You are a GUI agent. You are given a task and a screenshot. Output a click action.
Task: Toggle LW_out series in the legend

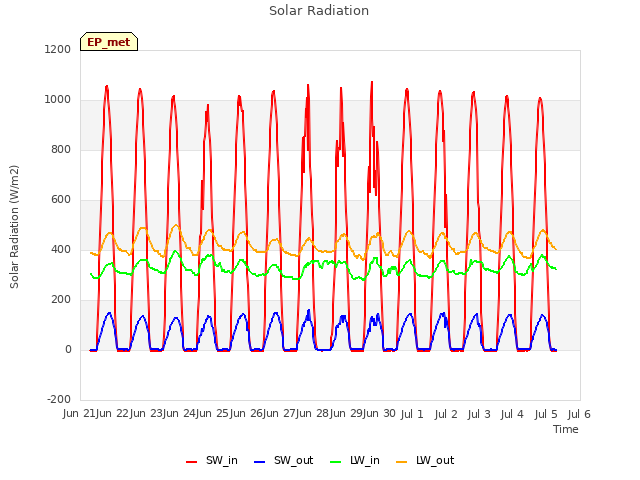point(425,461)
